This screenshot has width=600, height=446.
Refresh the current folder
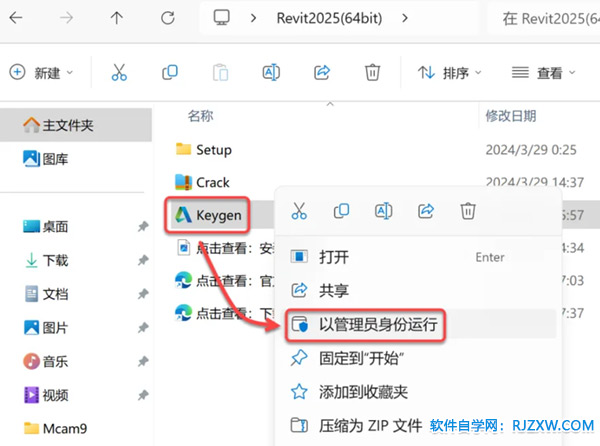[x=168, y=18]
